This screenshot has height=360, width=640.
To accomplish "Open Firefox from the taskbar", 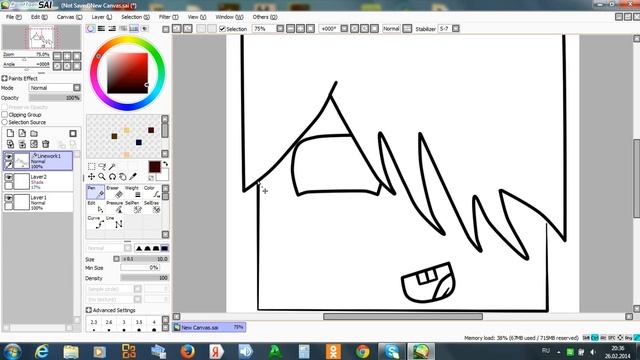I will point(188,351).
